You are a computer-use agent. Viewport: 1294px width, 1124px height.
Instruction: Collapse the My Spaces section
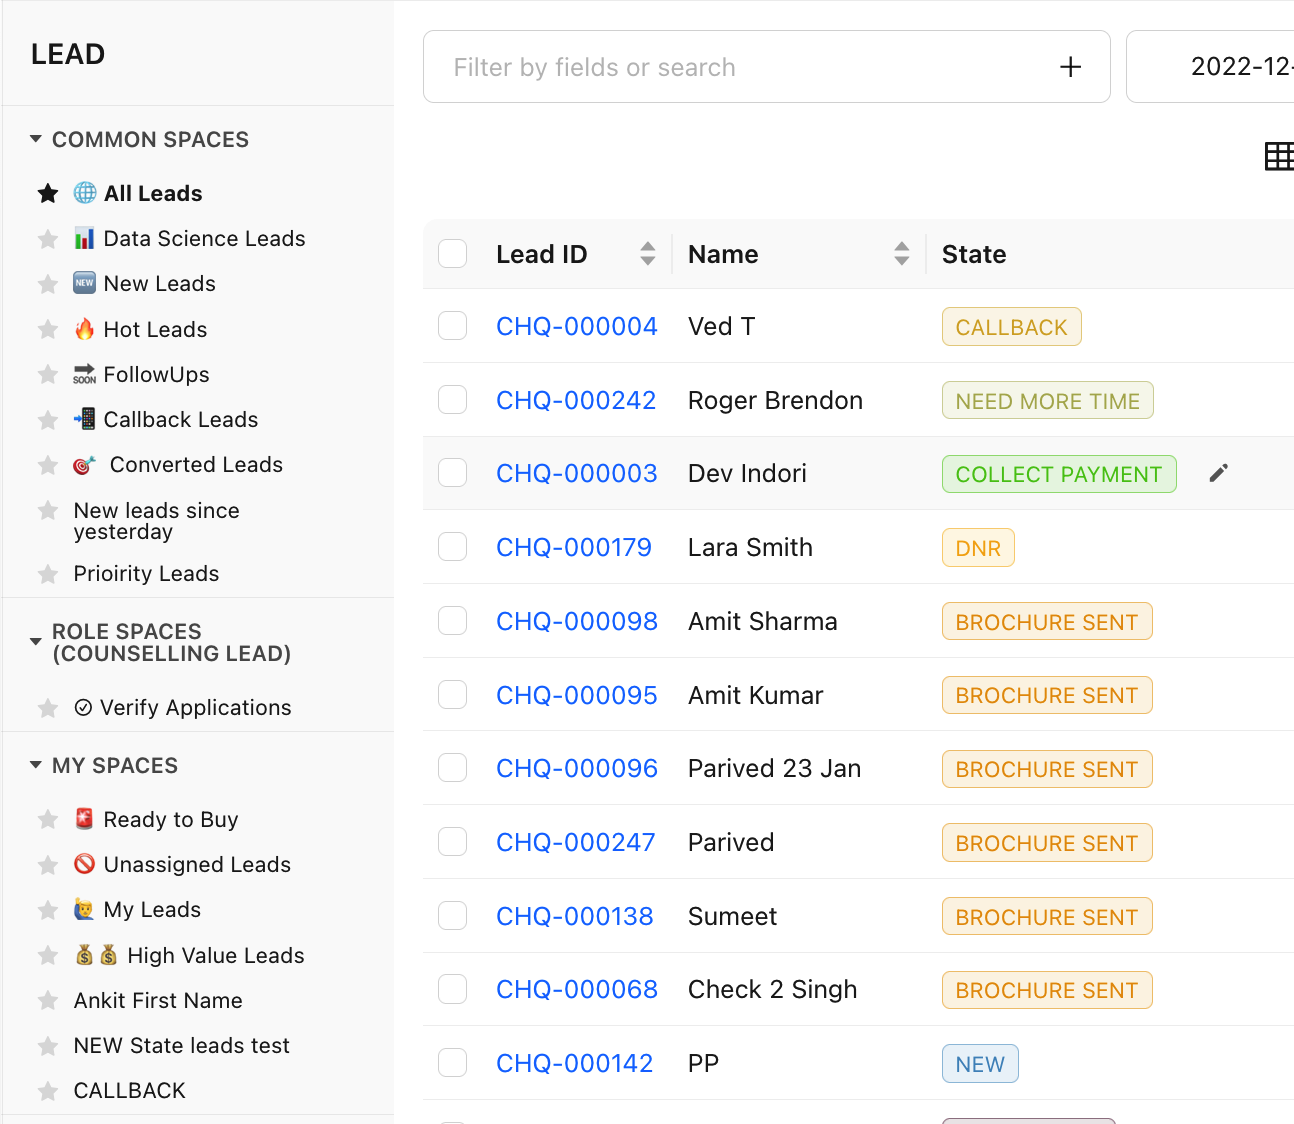tap(36, 765)
